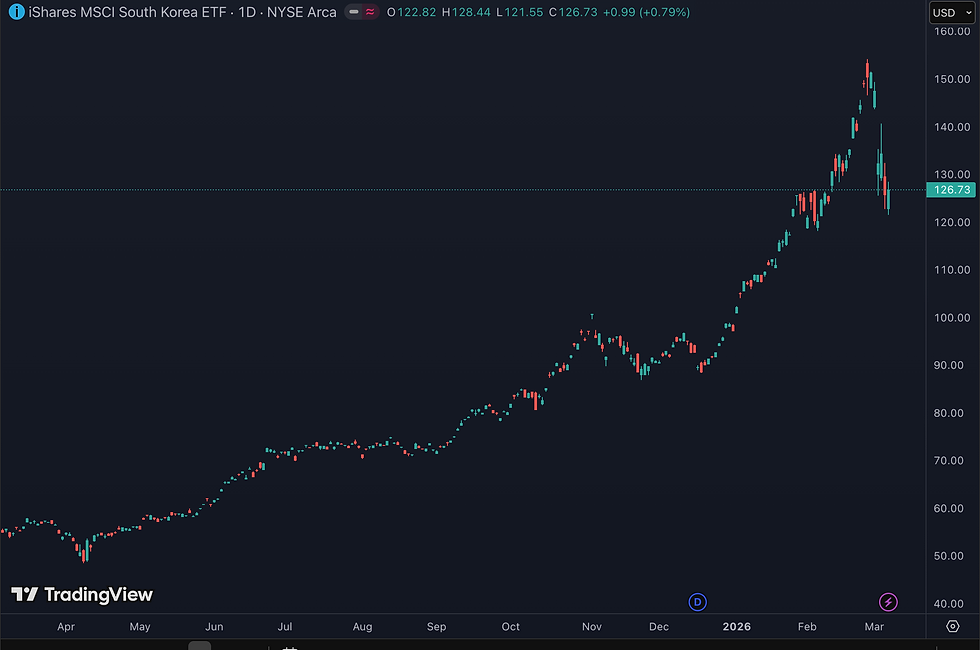Image resolution: width=980 pixels, height=650 pixels.
Task: Click the Feb label on time axis
Action: click(x=807, y=627)
